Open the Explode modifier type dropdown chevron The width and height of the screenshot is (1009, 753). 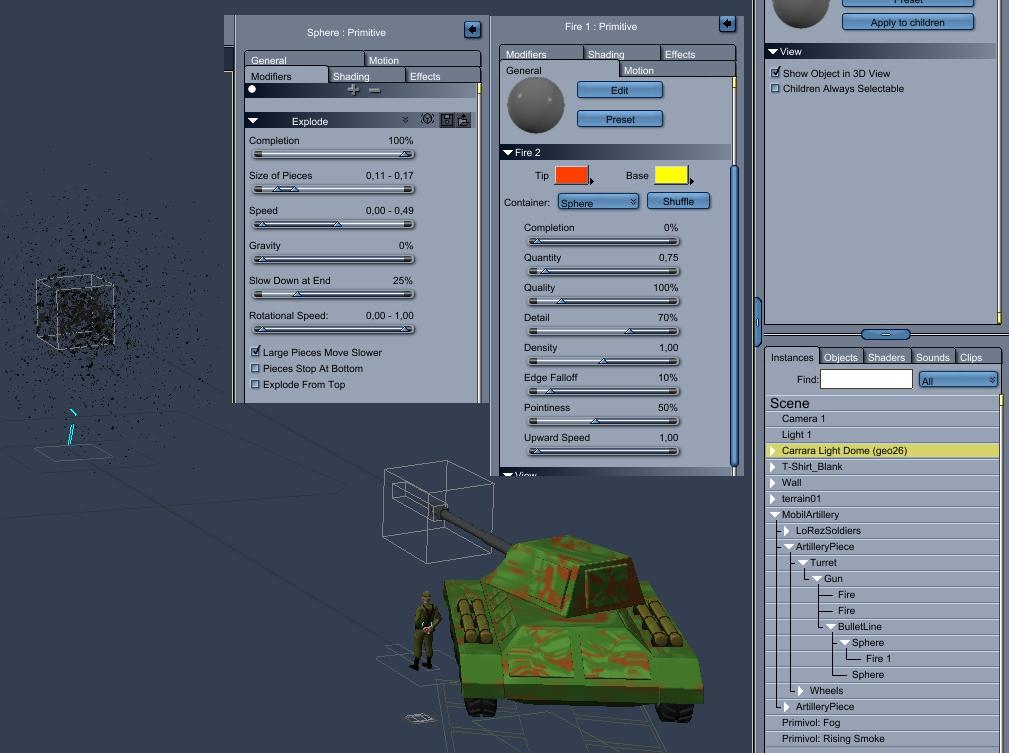pos(405,120)
